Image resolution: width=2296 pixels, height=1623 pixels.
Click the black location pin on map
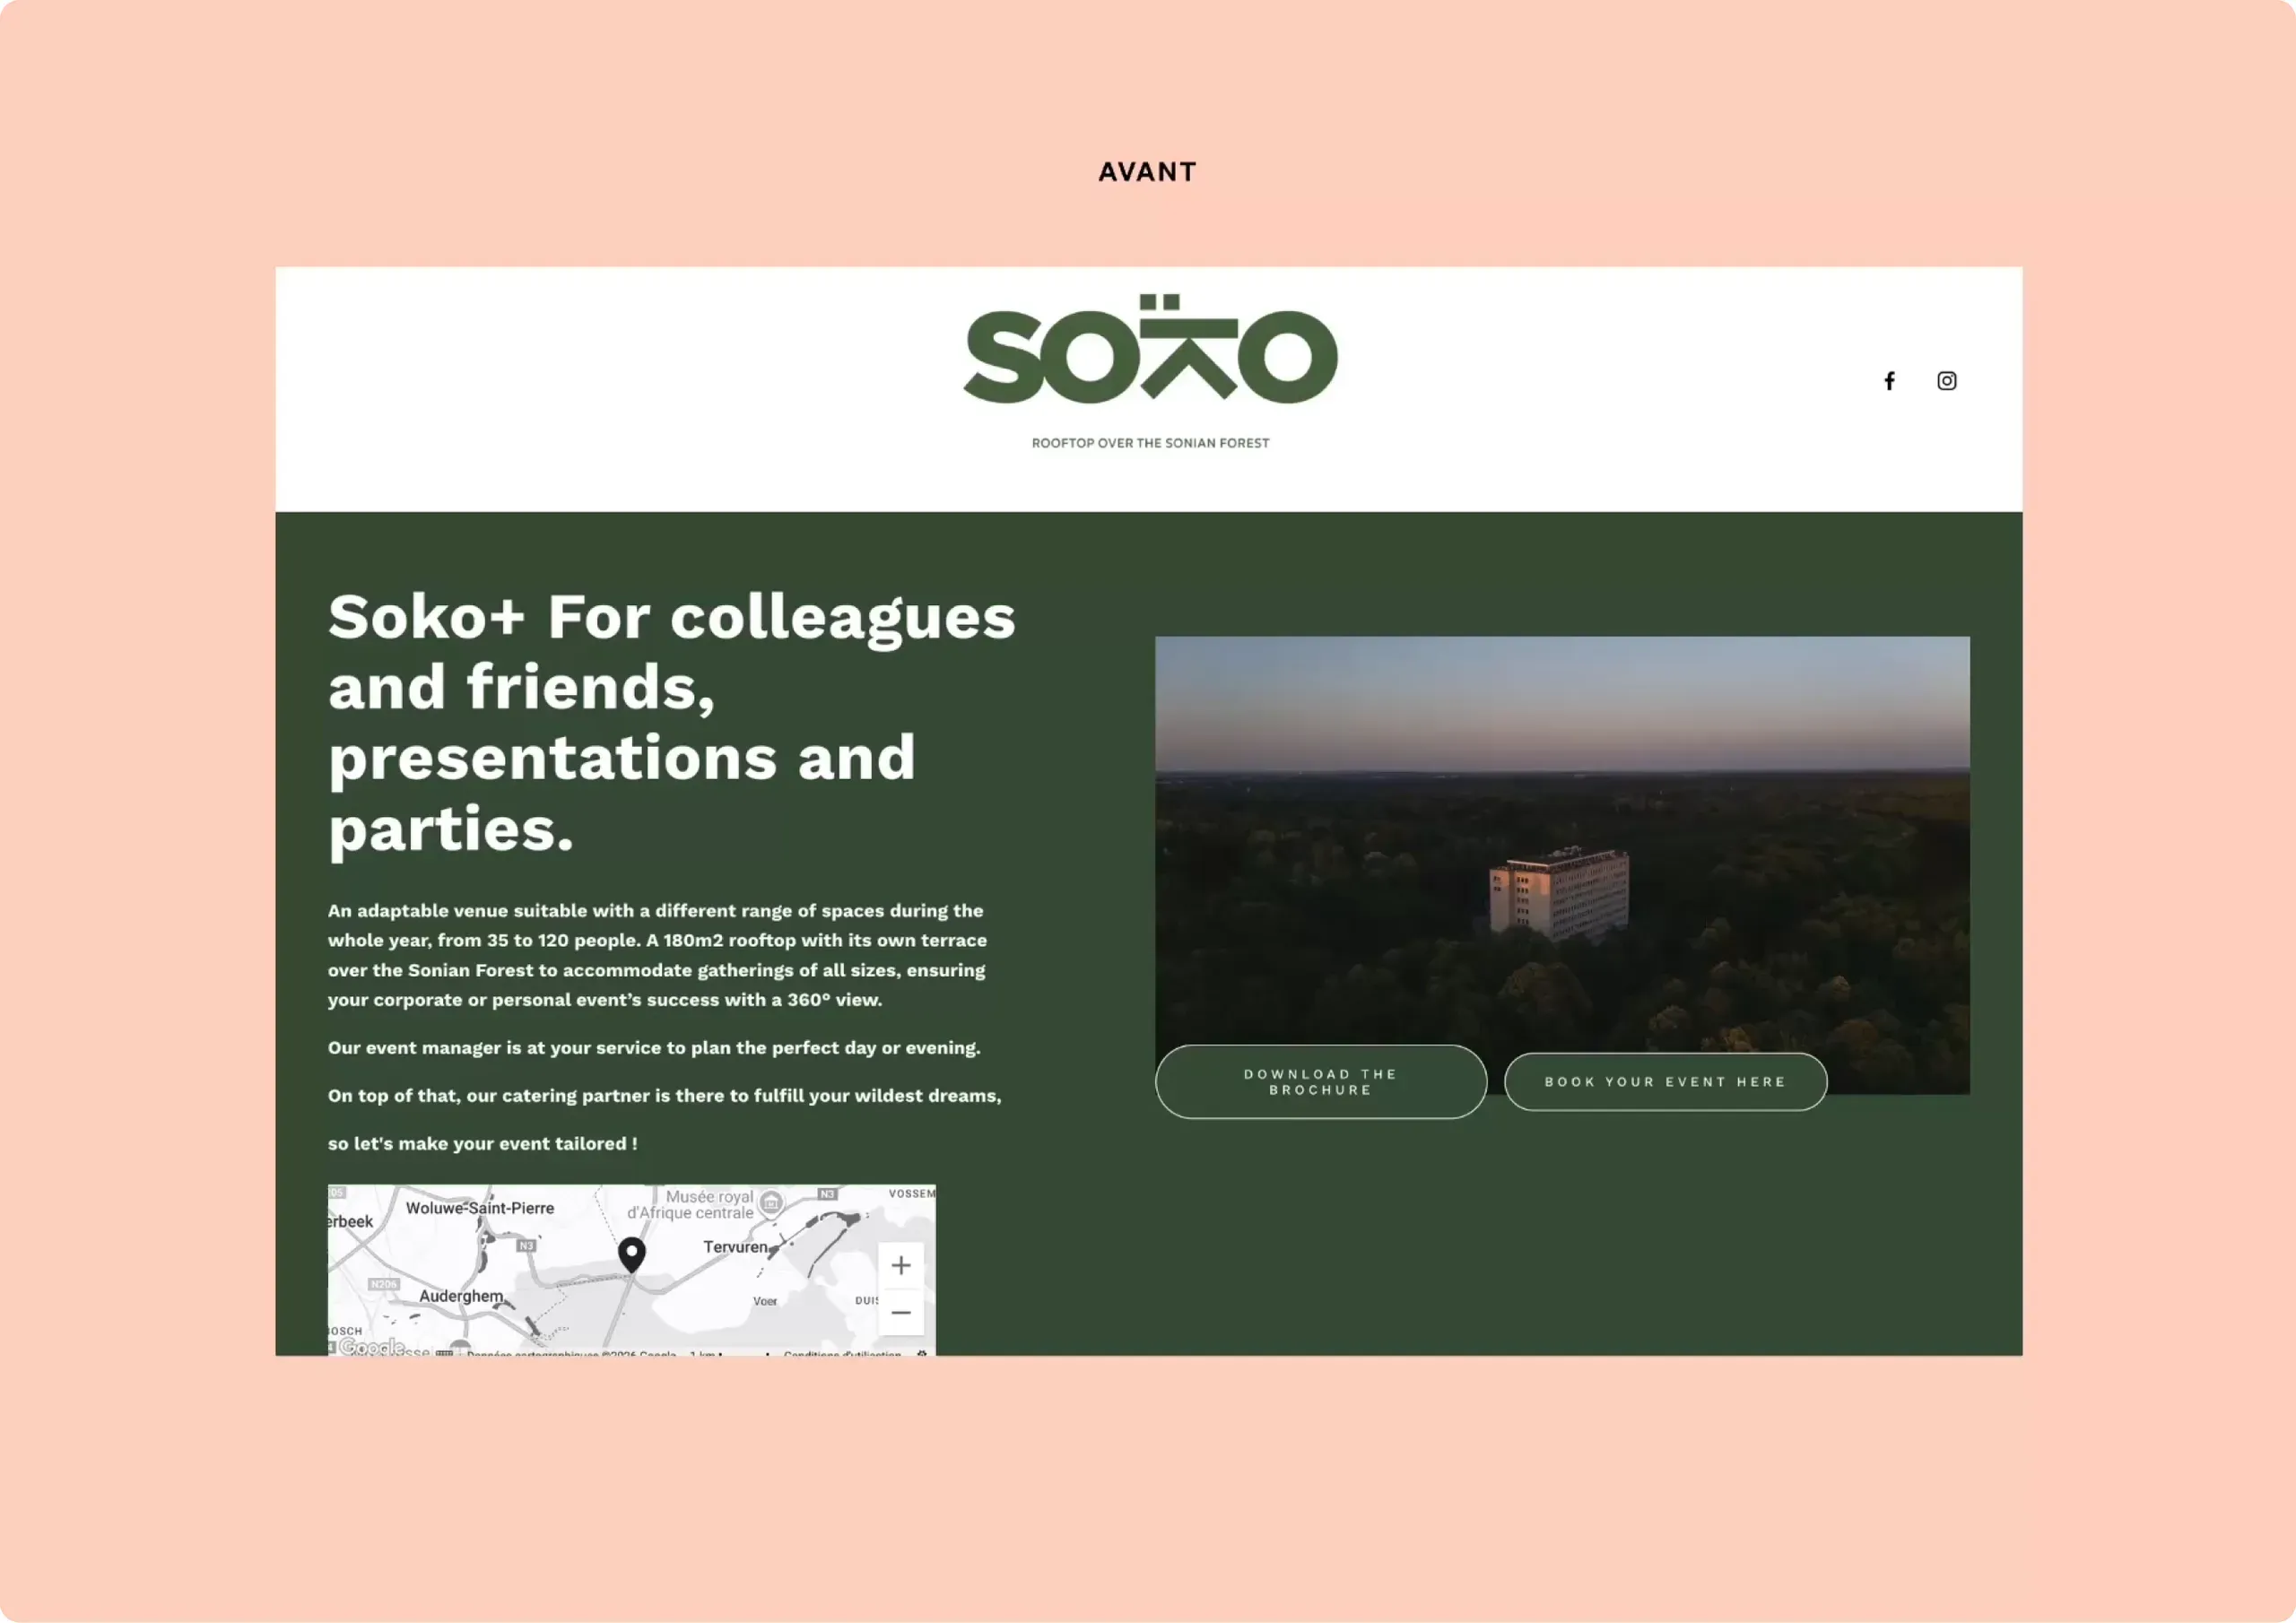pyautogui.click(x=631, y=1255)
